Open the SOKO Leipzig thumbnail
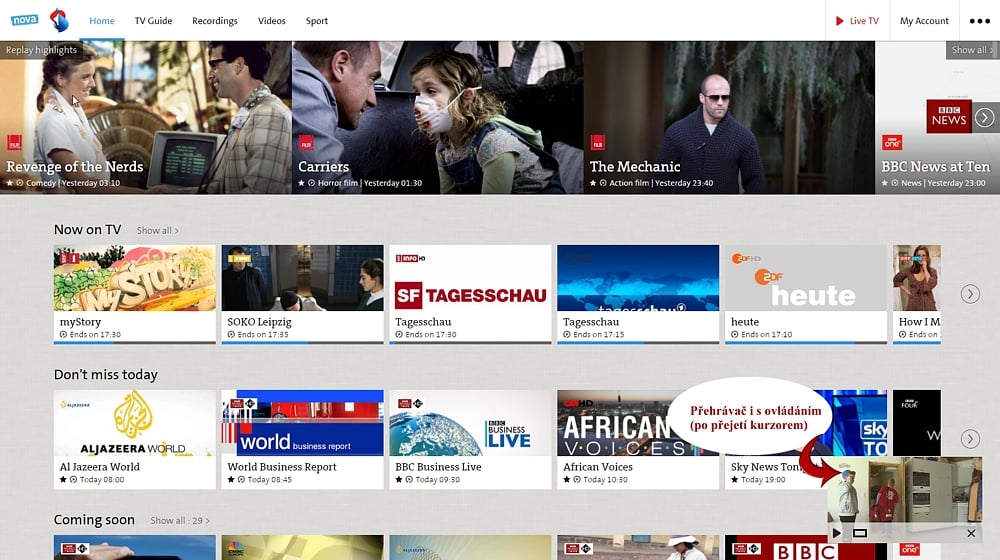Screen dimensions: 1000x560 (x=302, y=278)
